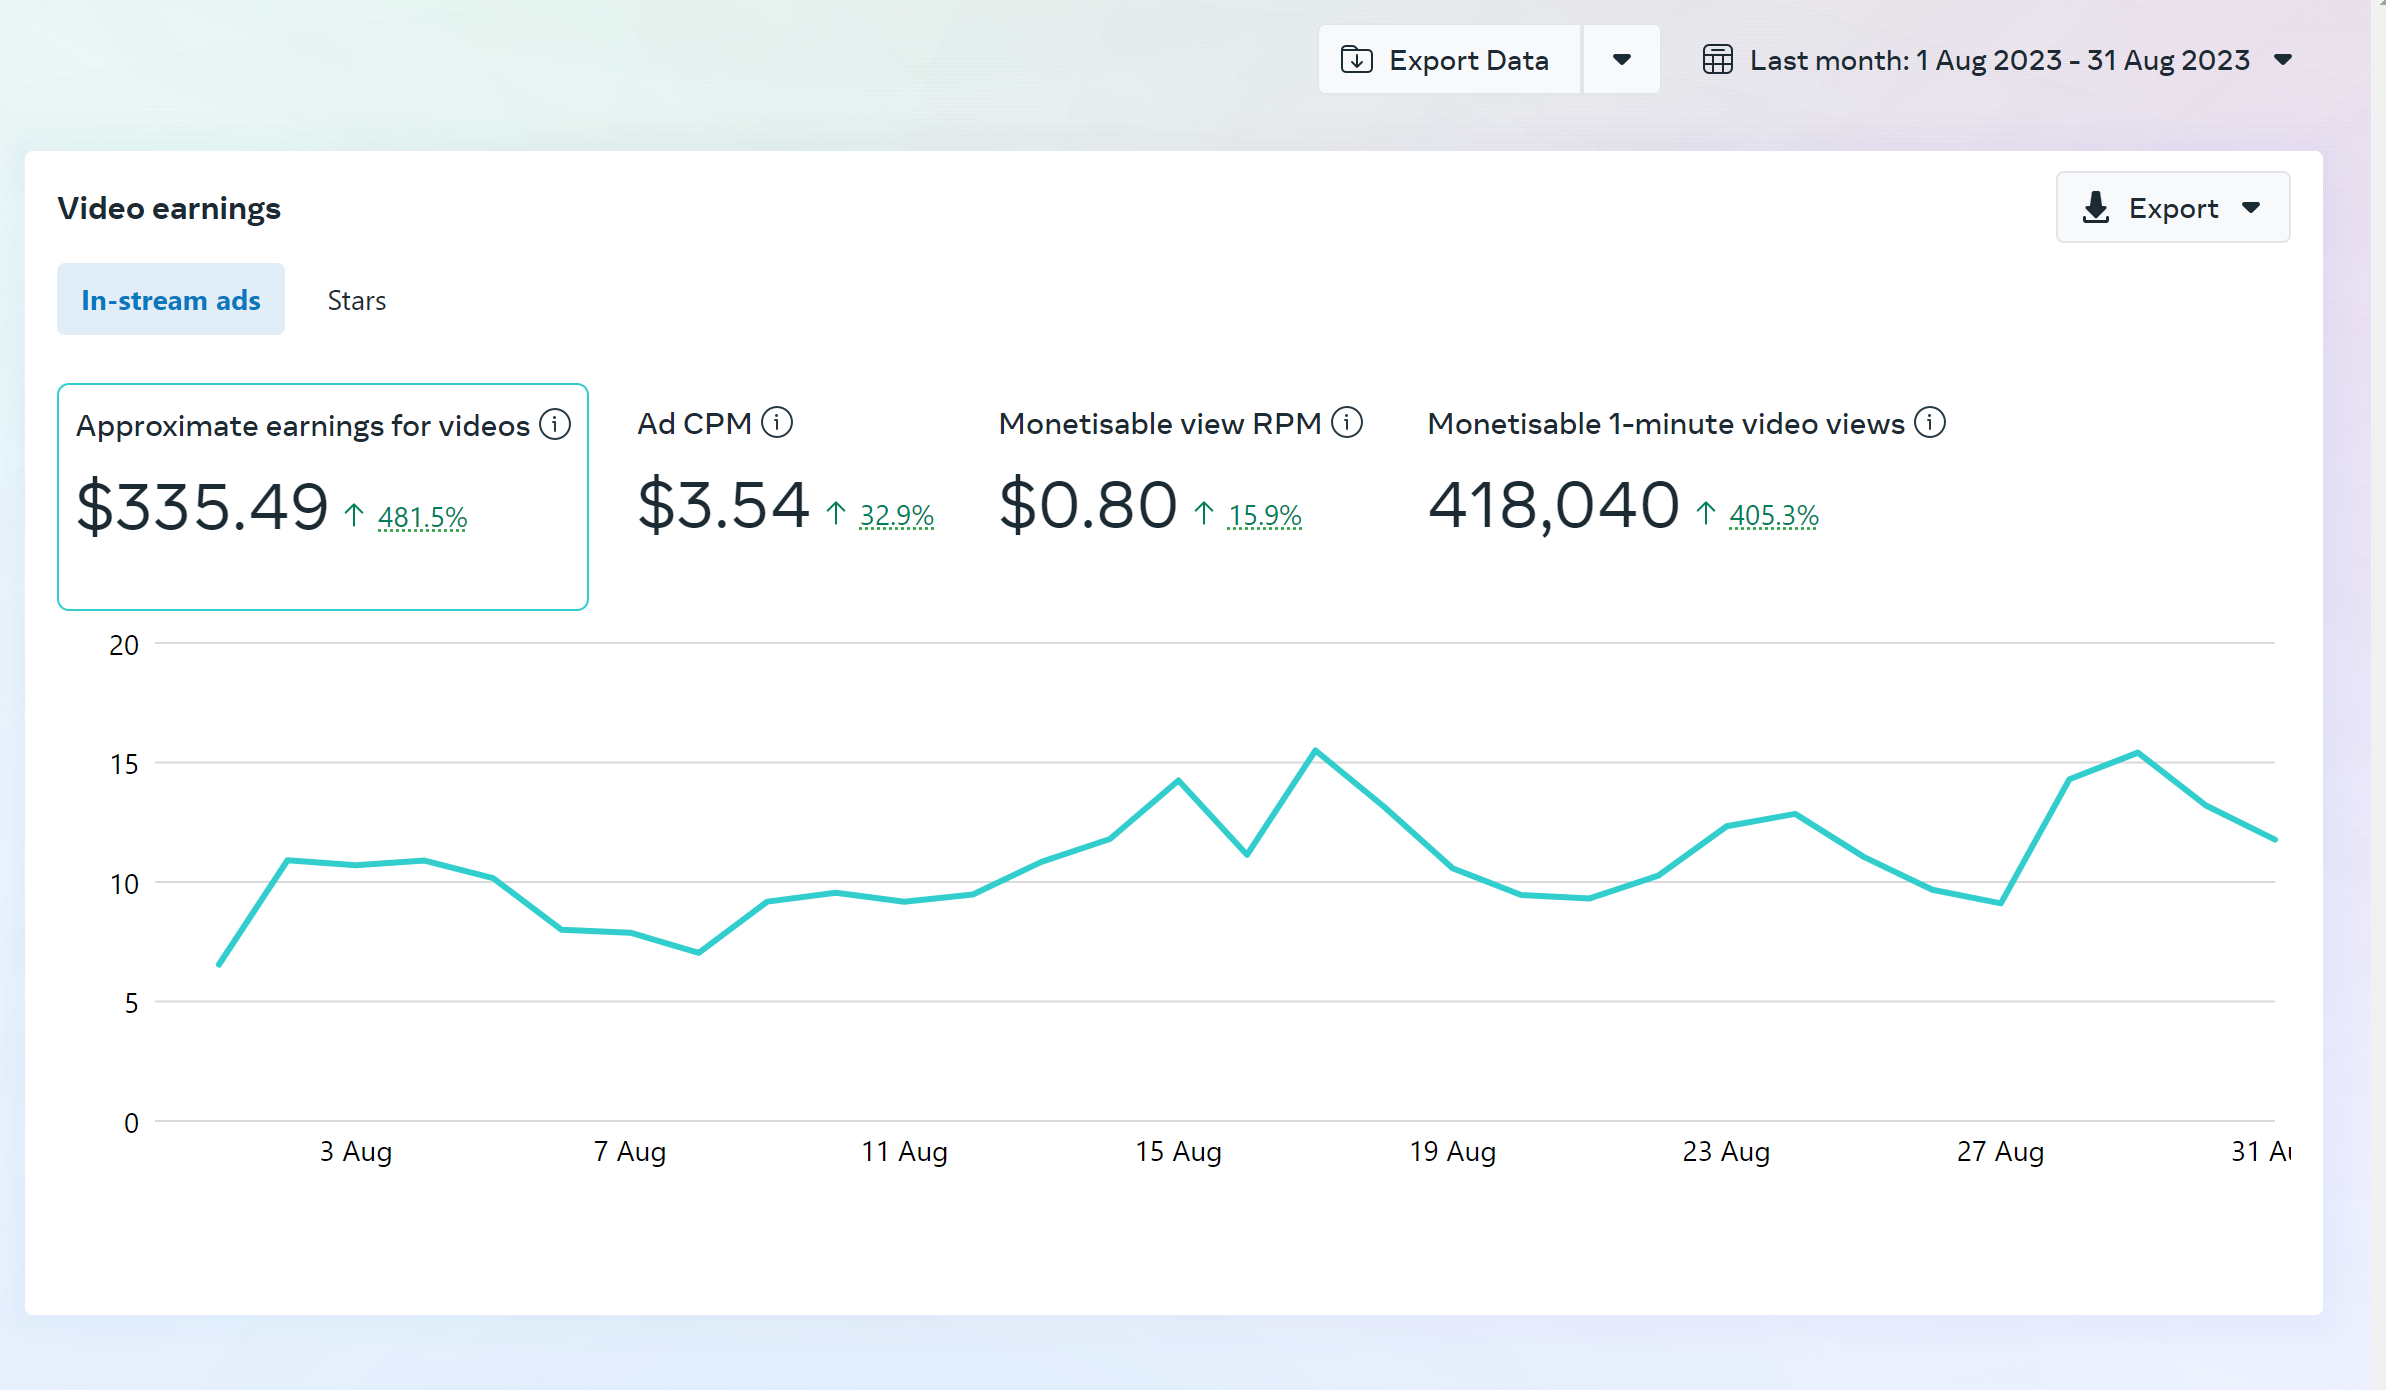Image resolution: width=2386 pixels, height=1390 pixels.
Task: Click the download icon on the Export button
Action: 2096,208
